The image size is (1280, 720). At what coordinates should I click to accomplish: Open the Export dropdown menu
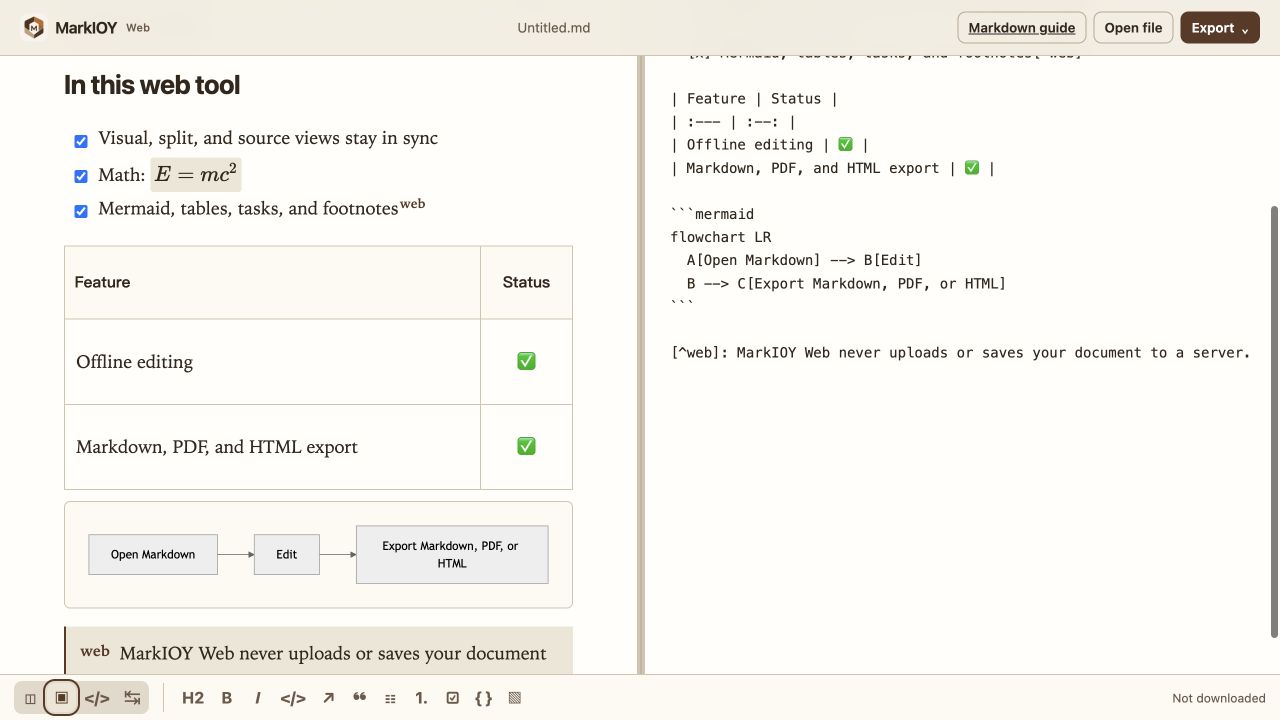click(1220, 28)
